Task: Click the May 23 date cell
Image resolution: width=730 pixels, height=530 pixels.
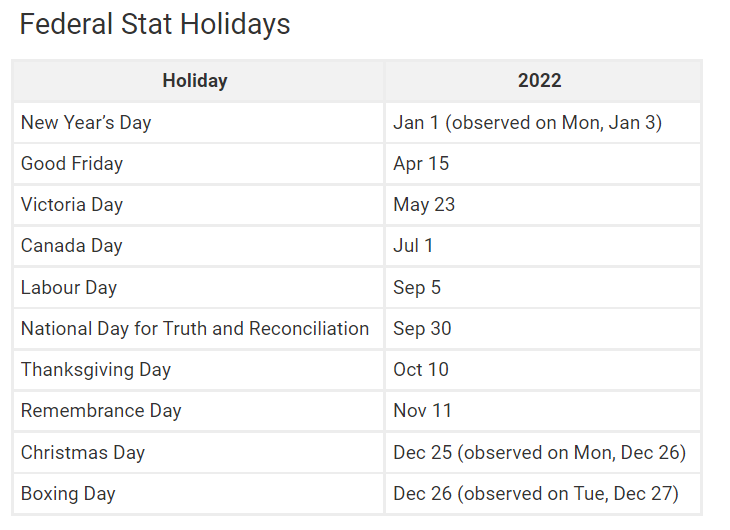Action: click(x=424, y=205)
